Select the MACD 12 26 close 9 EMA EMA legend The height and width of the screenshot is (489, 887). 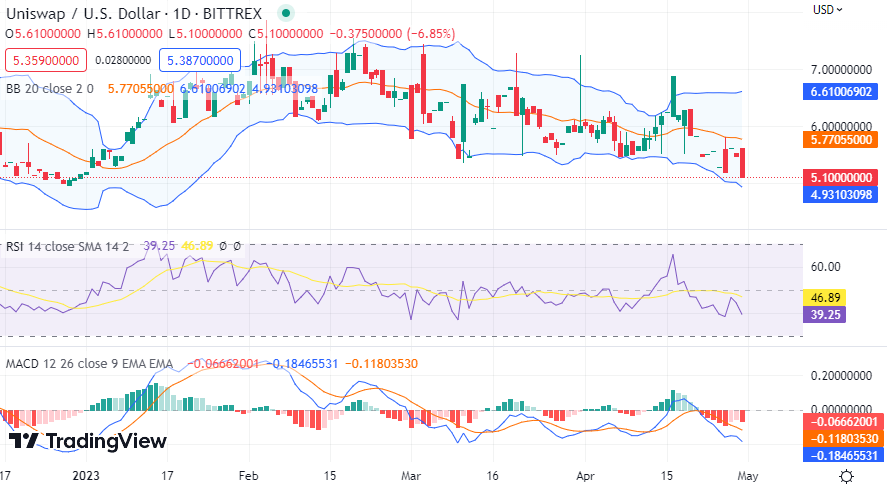click(x=89, y=364)
